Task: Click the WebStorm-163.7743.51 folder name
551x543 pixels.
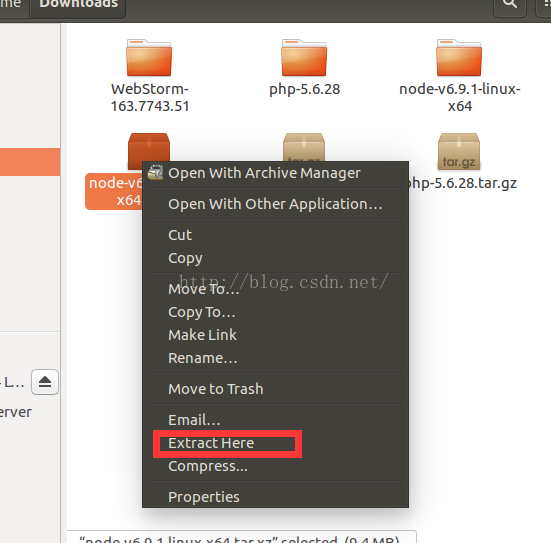Action: 150,98
